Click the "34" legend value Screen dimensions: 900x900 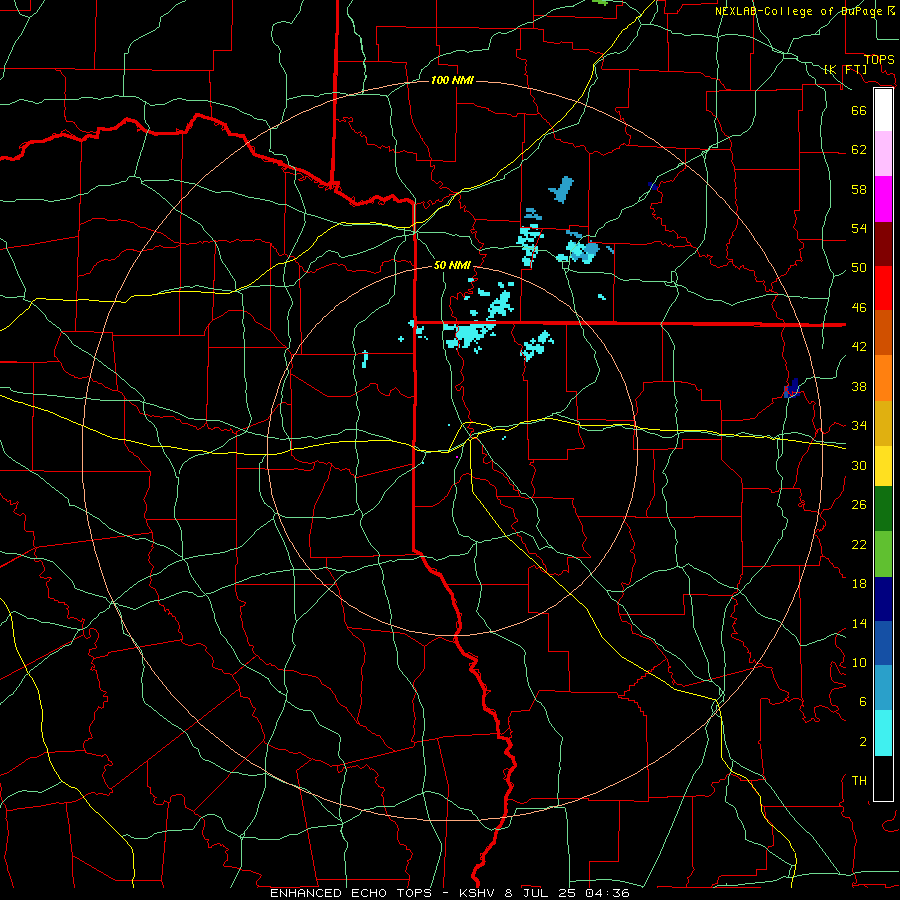[x=859, y=426]
